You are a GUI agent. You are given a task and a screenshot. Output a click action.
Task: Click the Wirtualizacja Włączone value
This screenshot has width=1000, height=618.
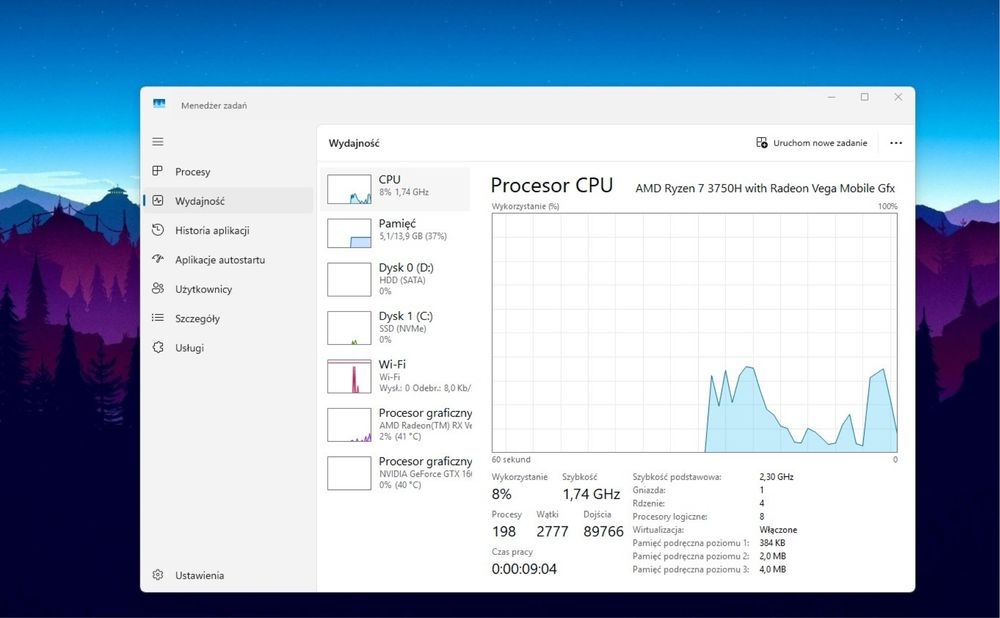(778, 529)
